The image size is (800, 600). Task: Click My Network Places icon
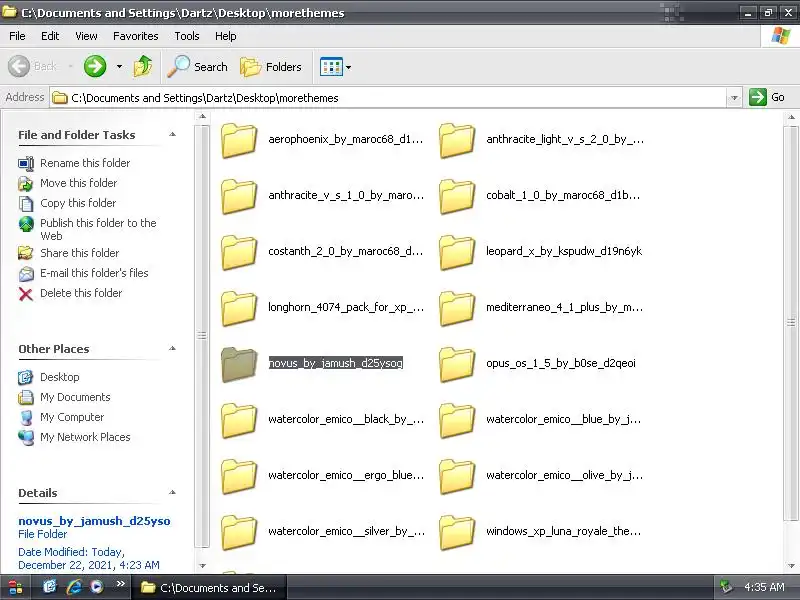coord(26,438)
